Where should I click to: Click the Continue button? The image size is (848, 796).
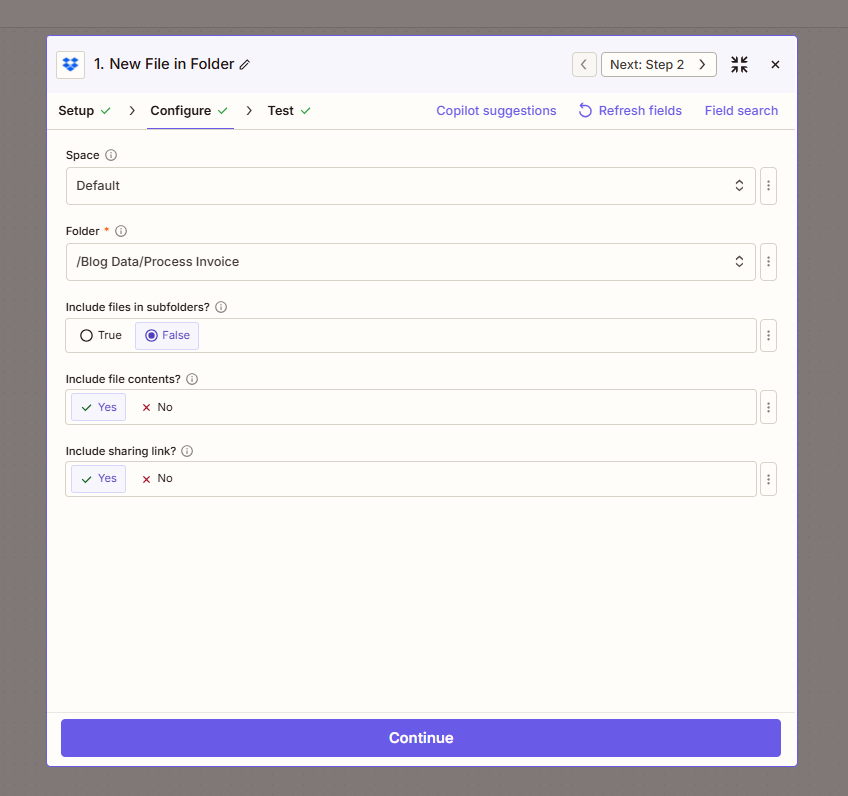click(420, 737)
